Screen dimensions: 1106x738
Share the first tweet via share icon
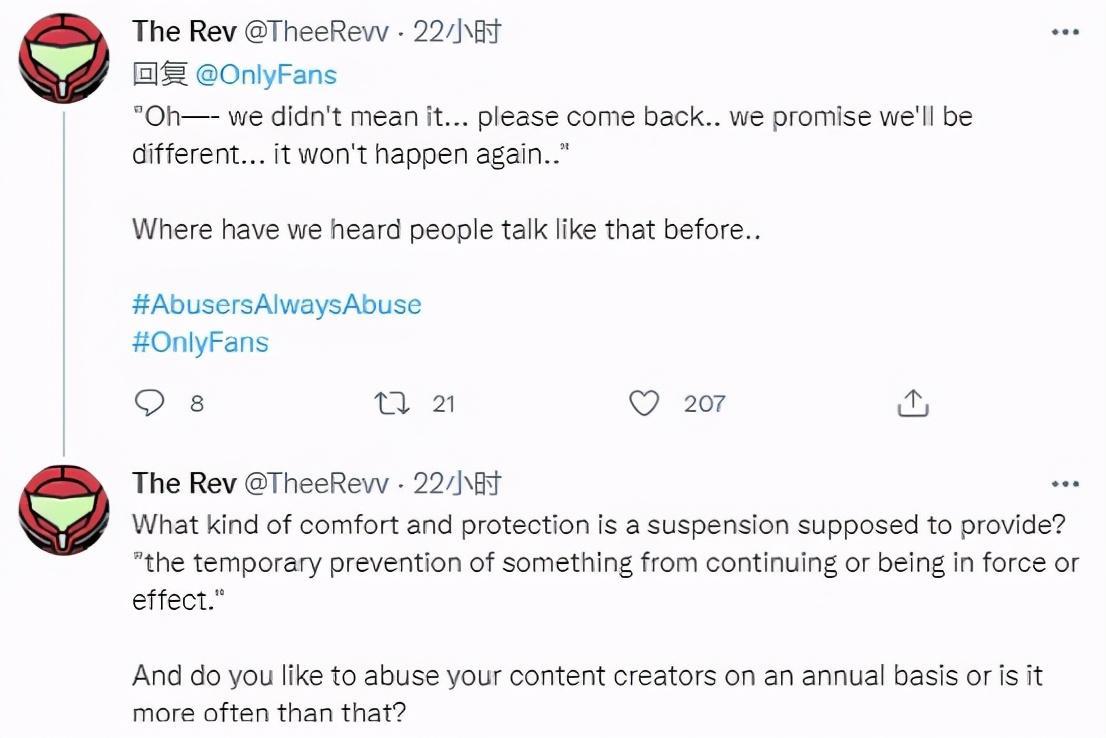[913, 403]
